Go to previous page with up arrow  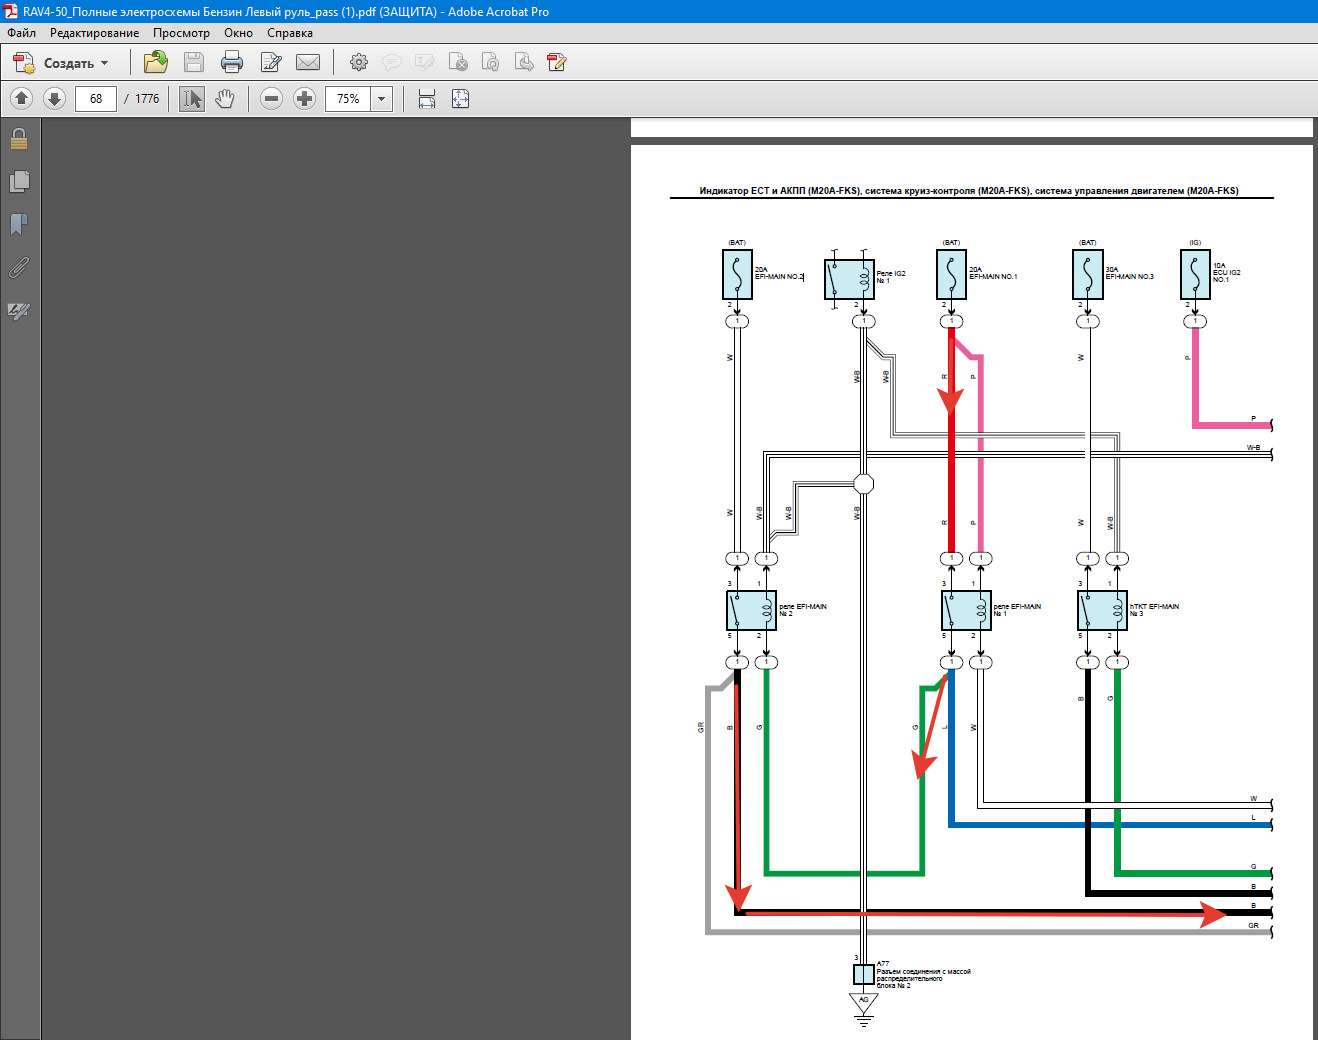[22, 99]
